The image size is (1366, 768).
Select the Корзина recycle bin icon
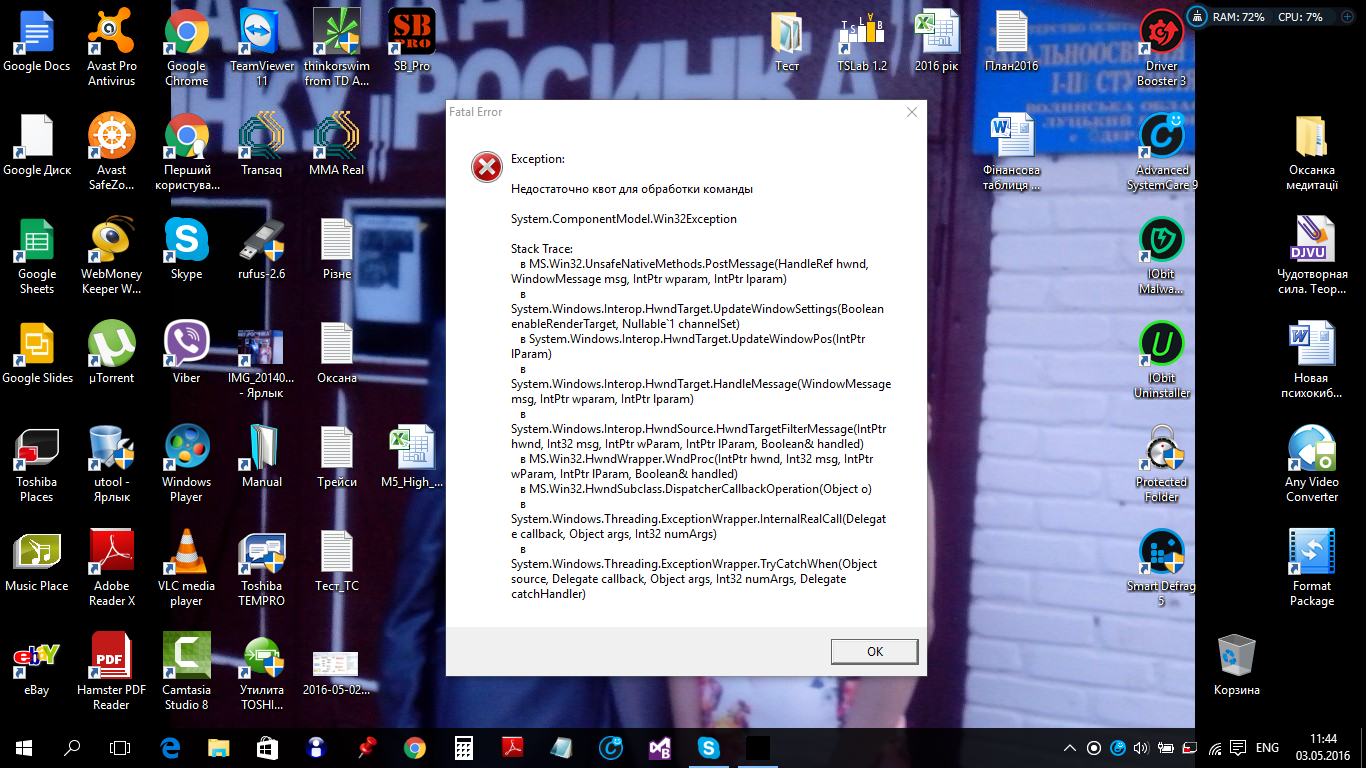(x=1237, y=664)
